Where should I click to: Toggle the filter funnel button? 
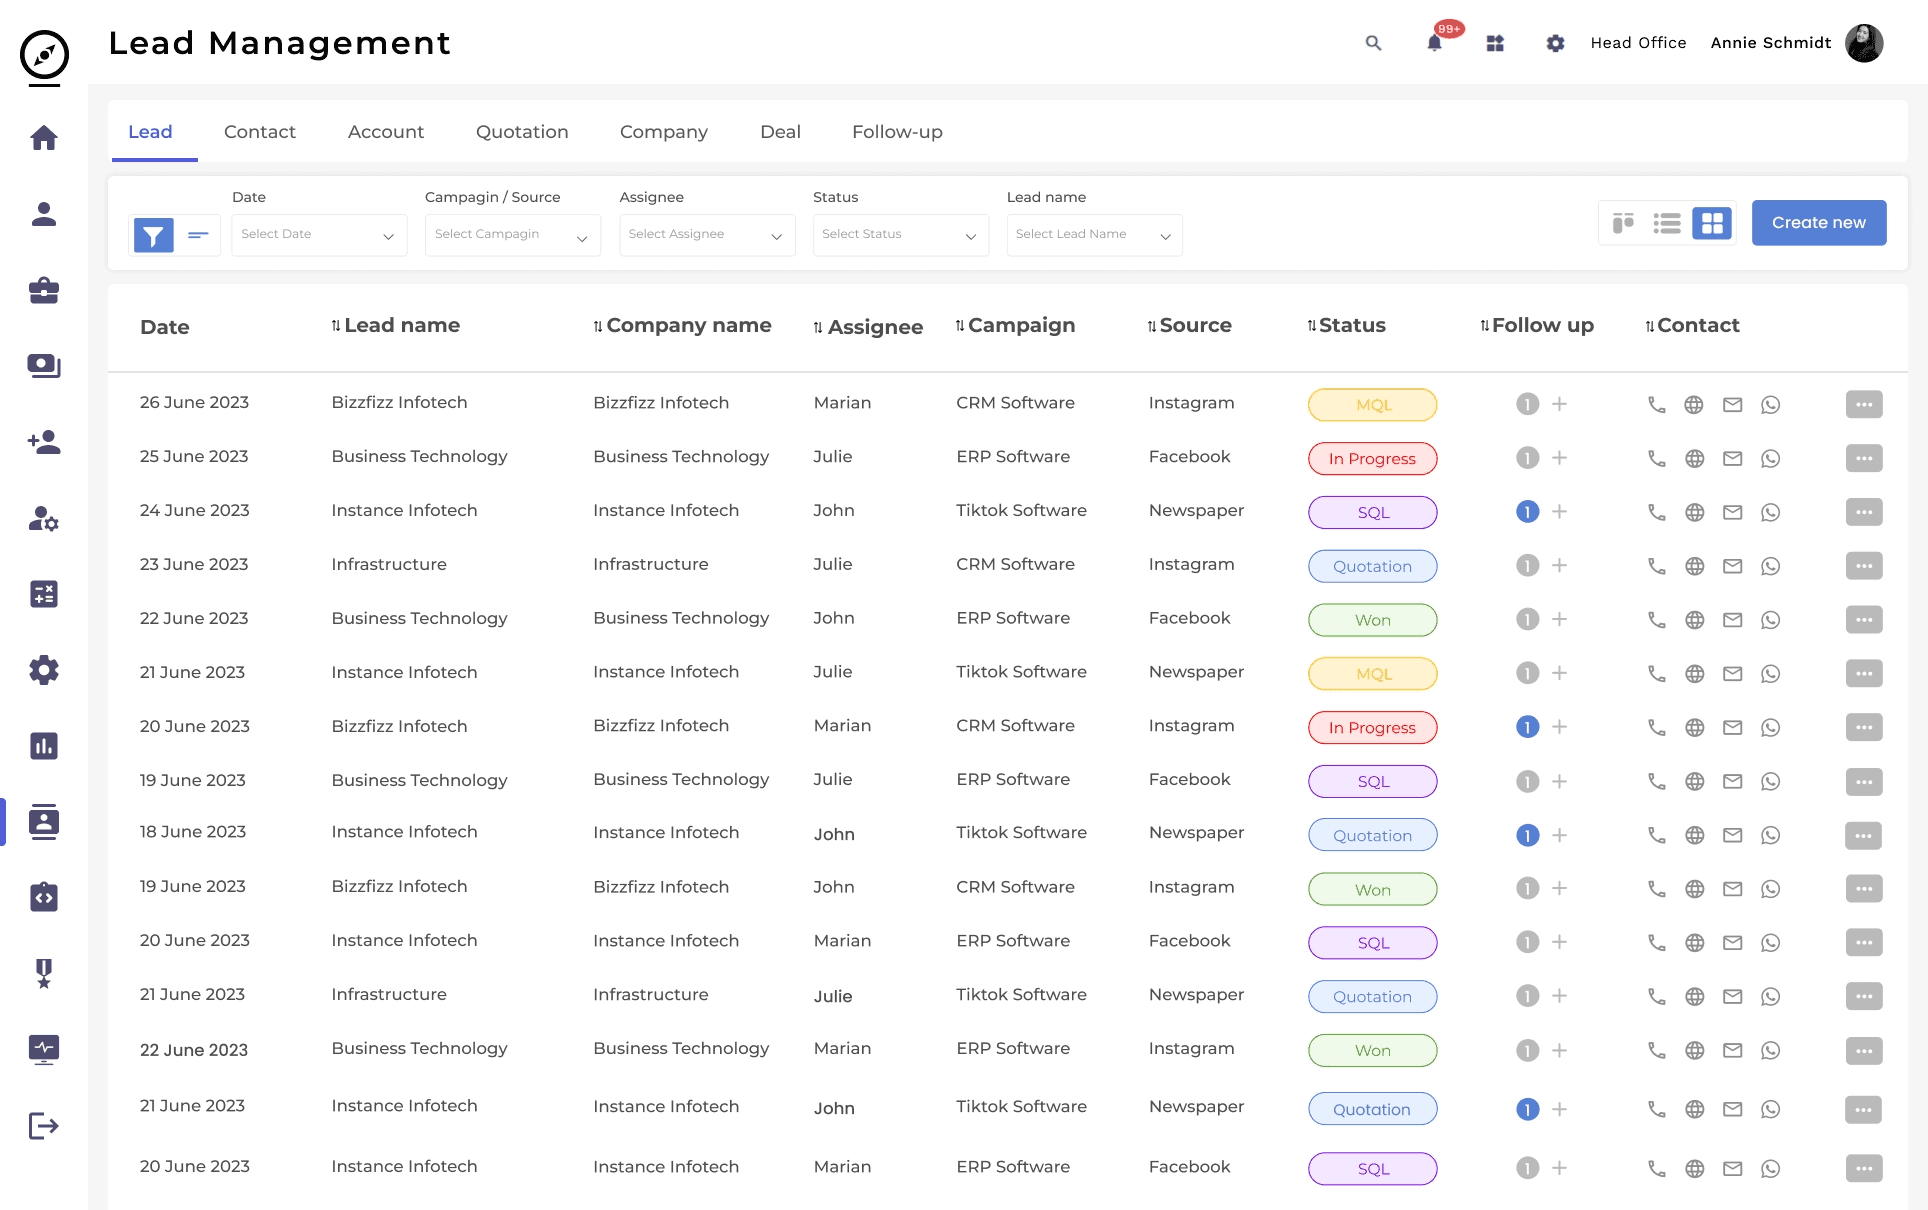[153, 235]
